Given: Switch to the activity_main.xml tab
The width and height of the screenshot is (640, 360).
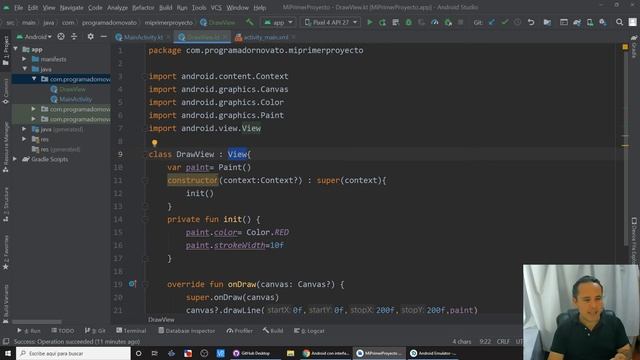Looking at the screenshot, I should tap(266, 37).
